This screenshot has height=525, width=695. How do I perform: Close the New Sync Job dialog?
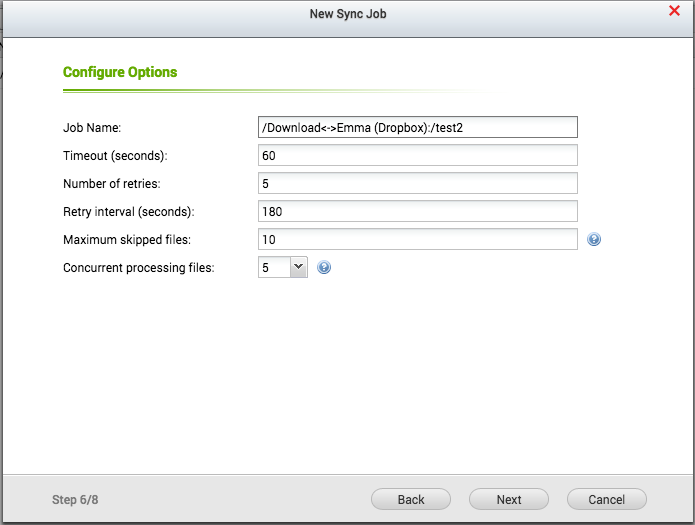(674, 11)
